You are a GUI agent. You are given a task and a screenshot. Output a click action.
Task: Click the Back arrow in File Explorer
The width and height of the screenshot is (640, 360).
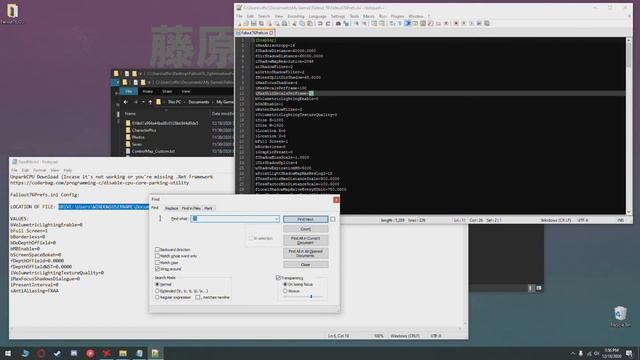click(x=126, y=102)
